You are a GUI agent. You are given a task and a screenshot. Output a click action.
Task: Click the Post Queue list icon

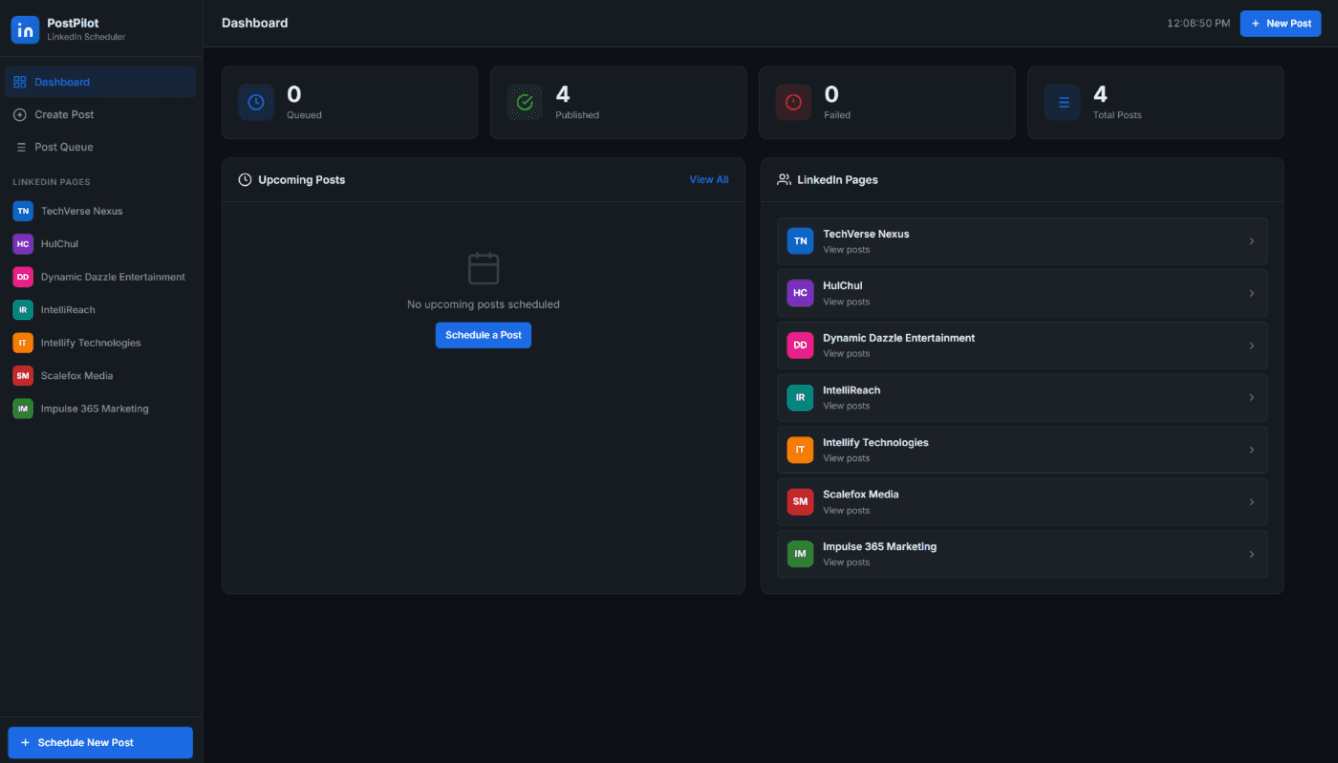pos(21,147)
